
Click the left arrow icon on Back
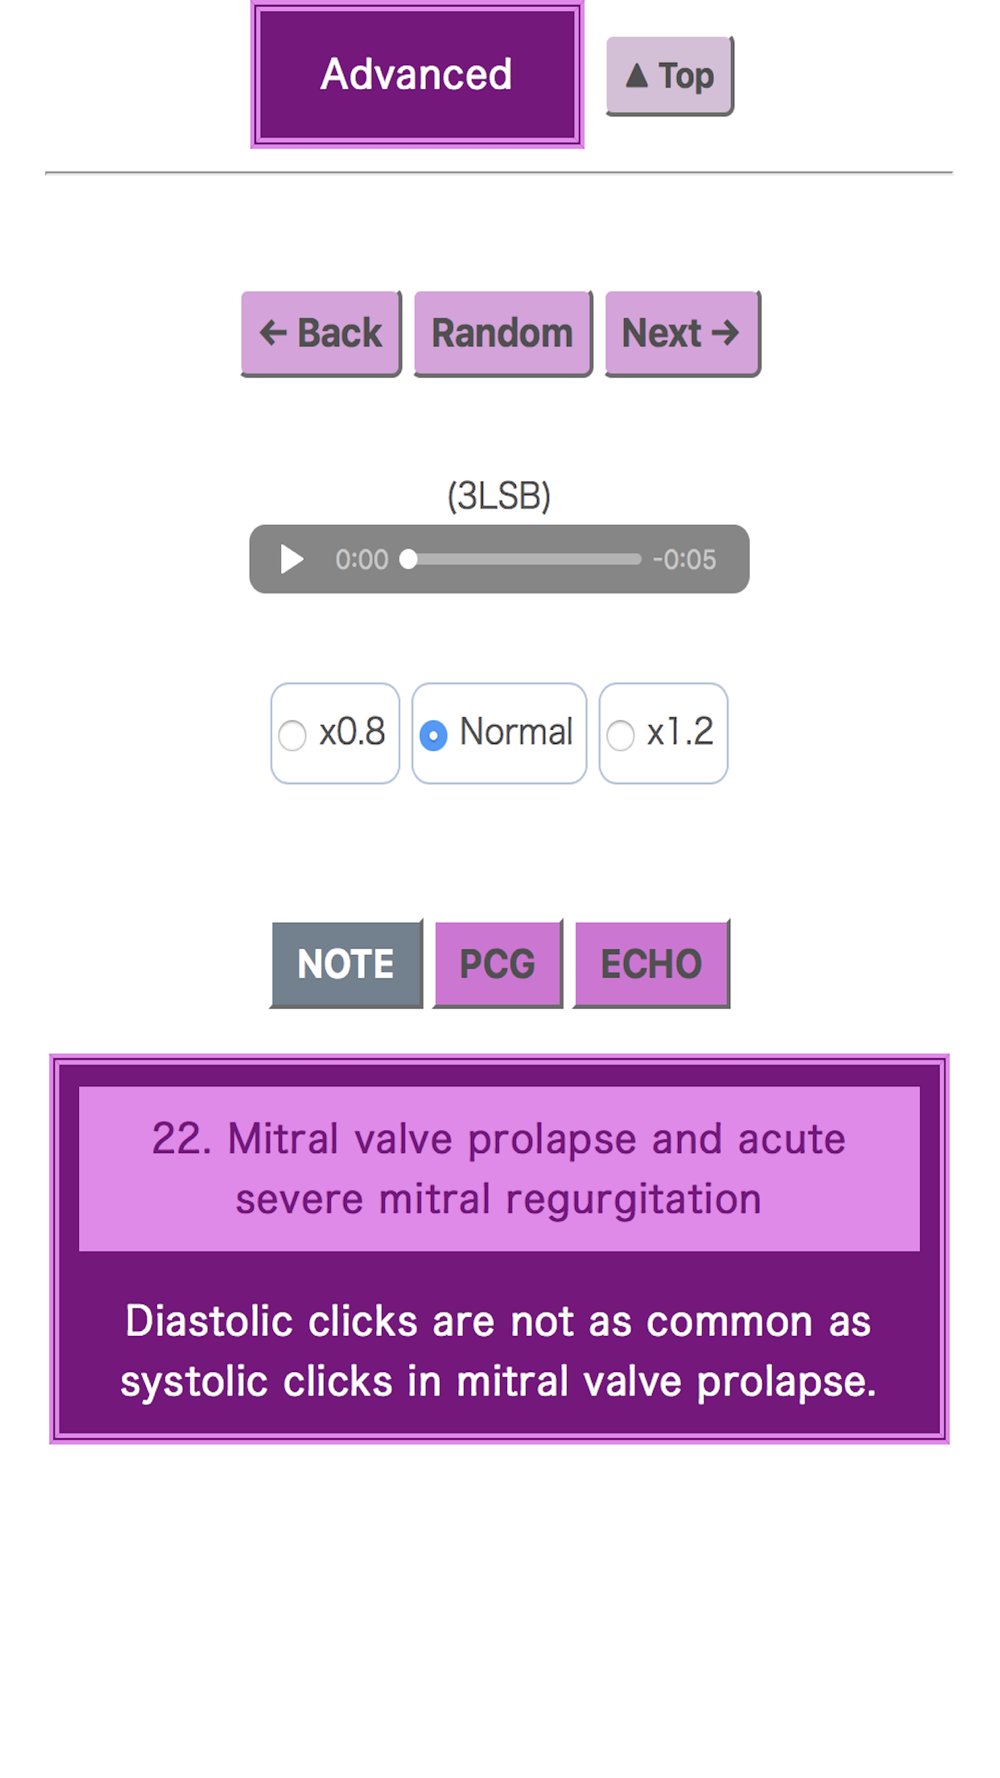tap(273, 333)
